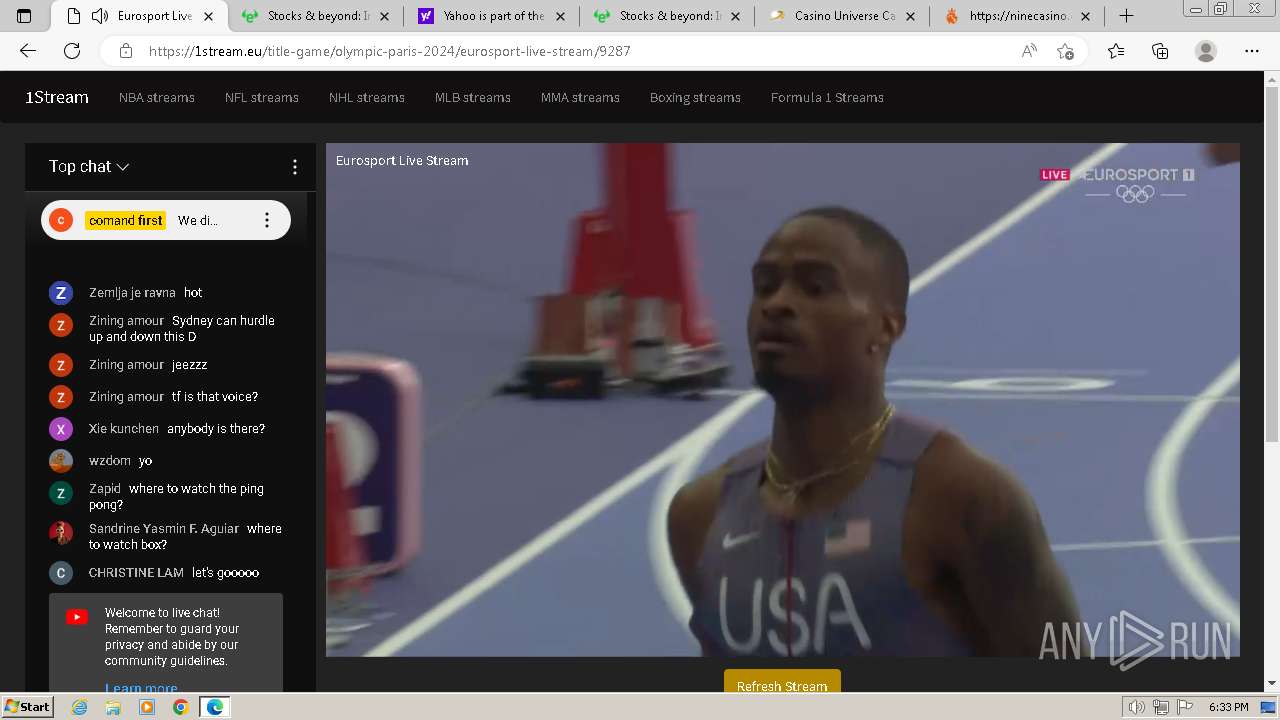
Task: Open chat options three-dot menu
Action: (x=294, y=167)
